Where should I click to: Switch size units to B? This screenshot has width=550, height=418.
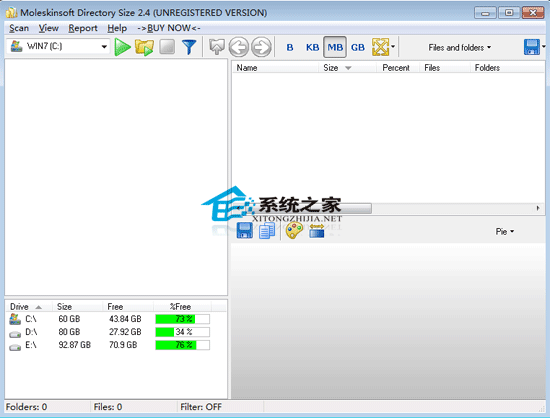[x=290, y=47]
